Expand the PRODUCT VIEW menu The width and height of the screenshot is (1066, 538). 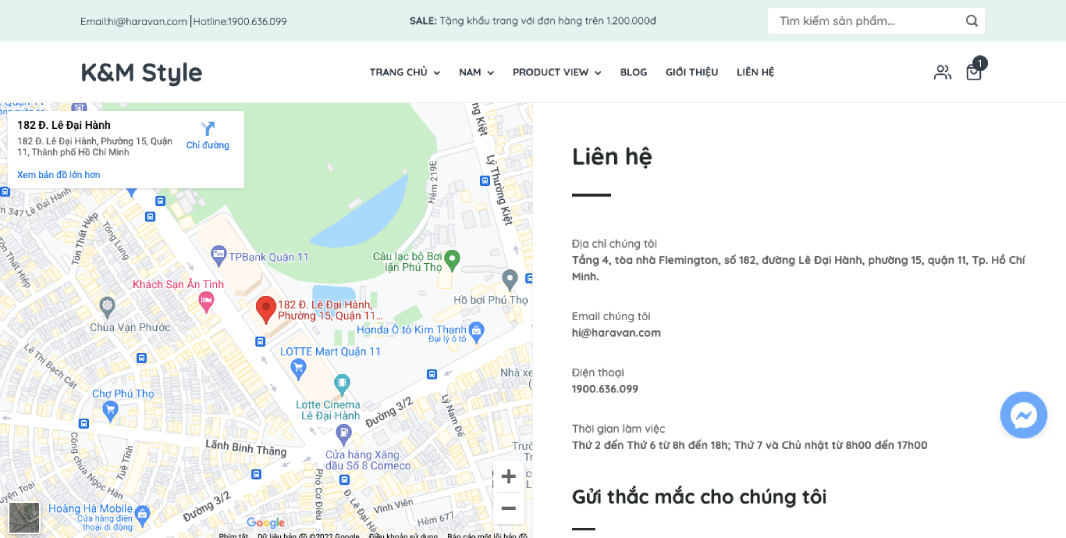557,72
